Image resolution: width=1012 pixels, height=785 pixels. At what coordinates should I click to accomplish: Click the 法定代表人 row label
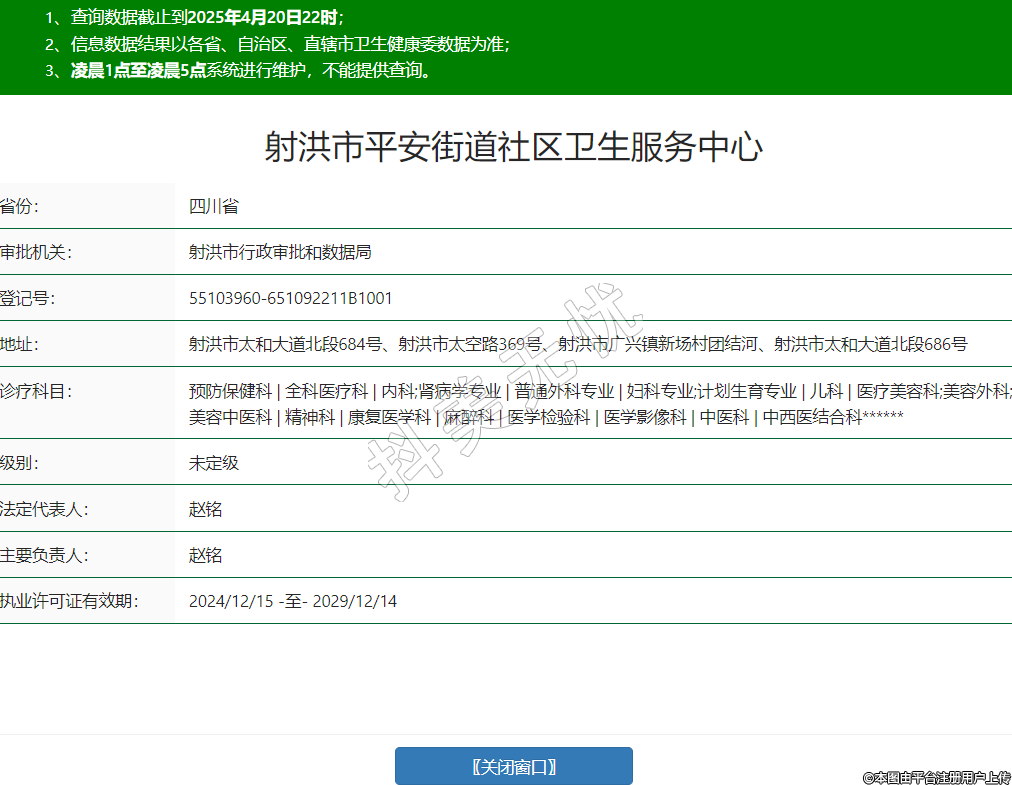(x=44, y=509)
